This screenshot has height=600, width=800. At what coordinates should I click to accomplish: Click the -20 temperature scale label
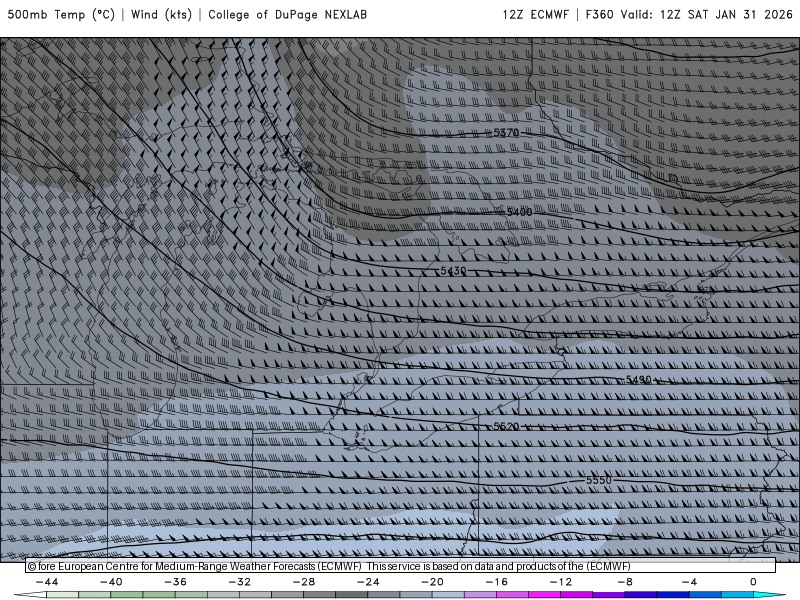coord(432,582)
